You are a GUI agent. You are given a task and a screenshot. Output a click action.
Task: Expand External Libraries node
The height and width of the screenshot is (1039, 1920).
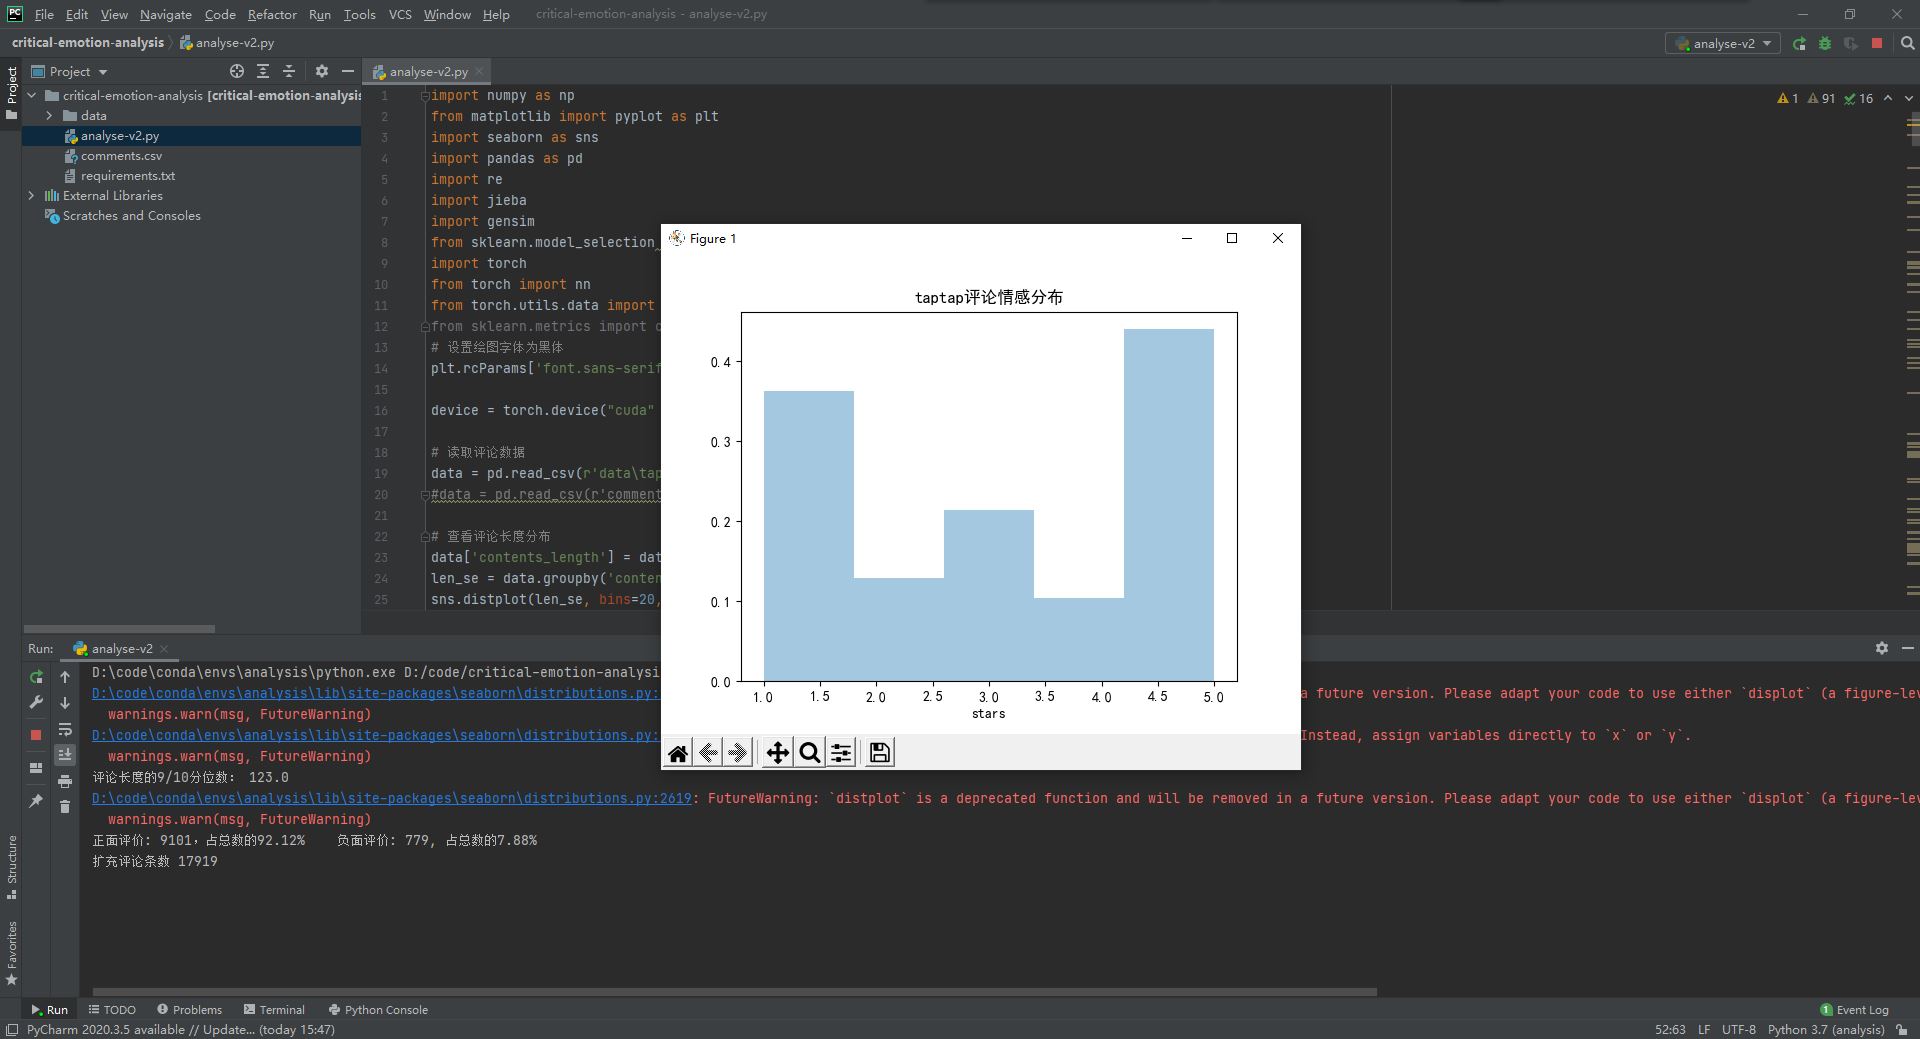coord(32,196)
